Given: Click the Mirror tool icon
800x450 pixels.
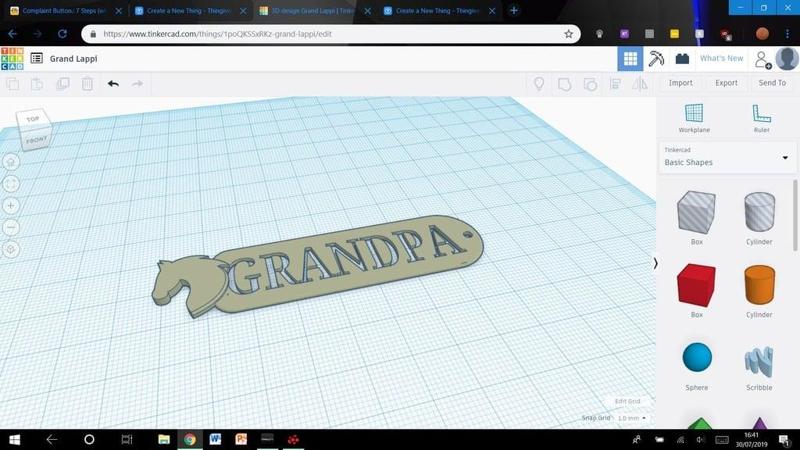Looking at the screenshot, I should [640, 84].
